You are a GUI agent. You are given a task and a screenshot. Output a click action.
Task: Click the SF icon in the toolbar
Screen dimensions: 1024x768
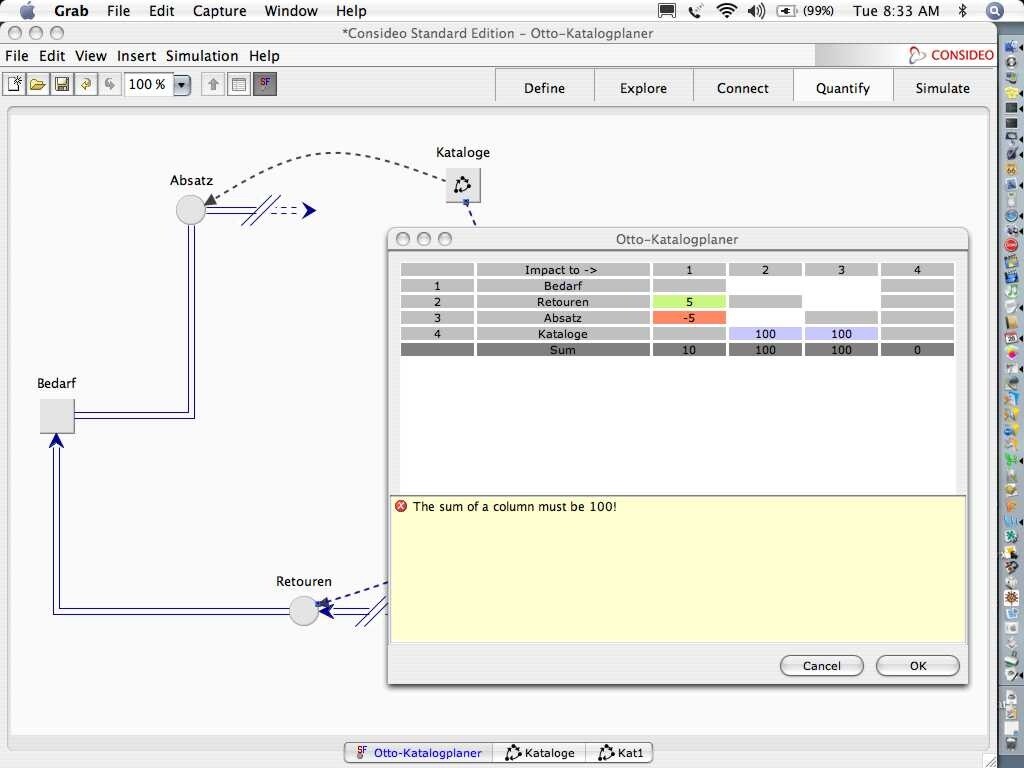pos(265,85)
